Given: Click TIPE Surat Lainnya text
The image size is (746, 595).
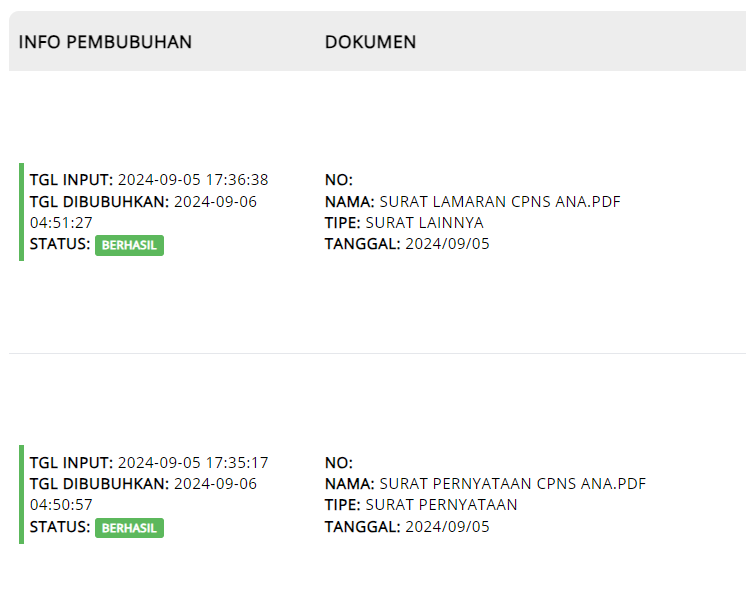Looking at the screenshot, I should click(x=404, y=223).
